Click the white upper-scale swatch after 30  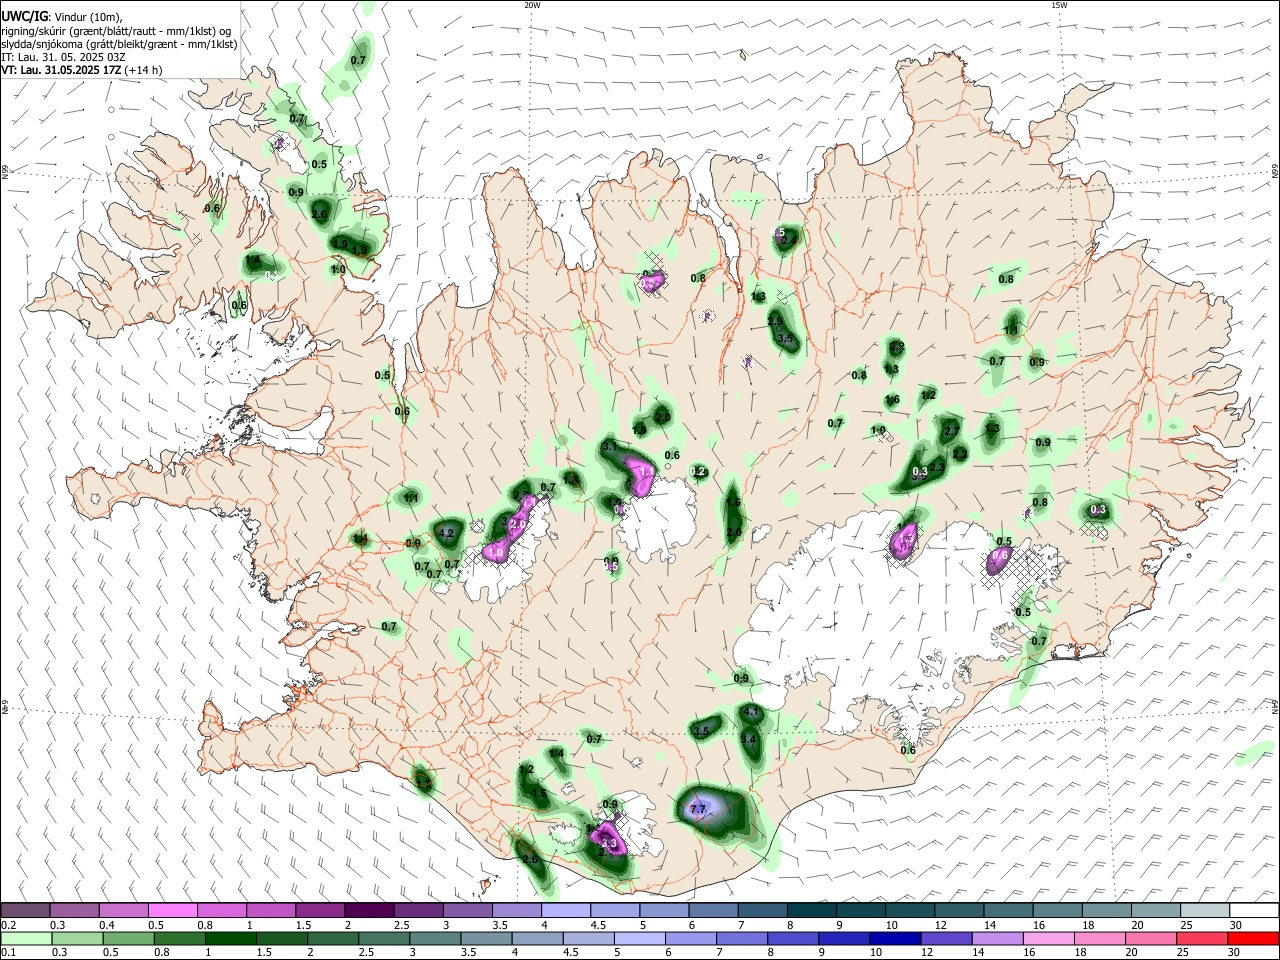point(1255,911)
